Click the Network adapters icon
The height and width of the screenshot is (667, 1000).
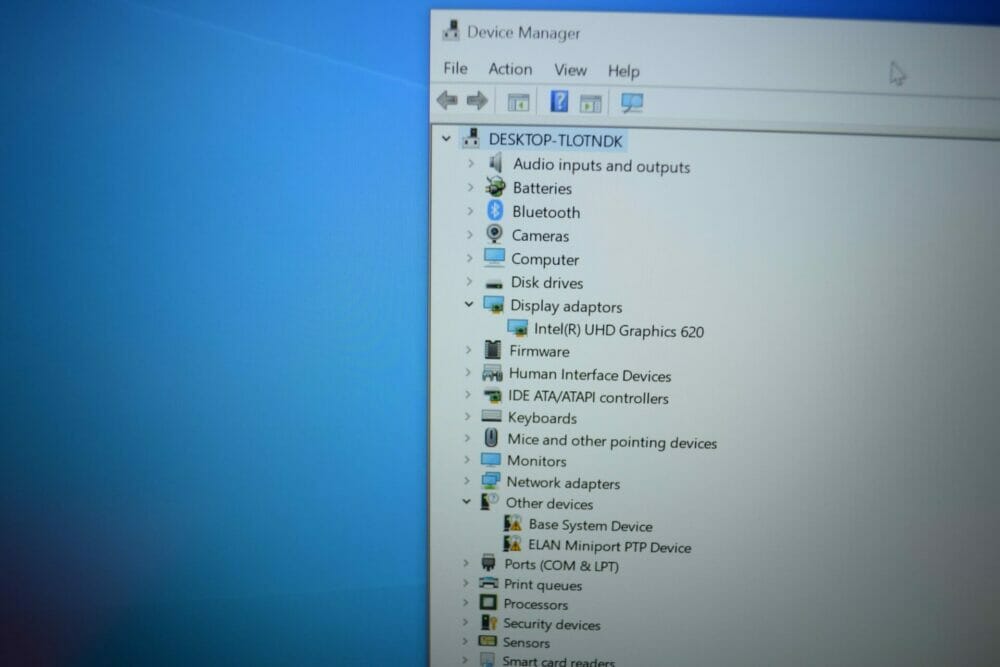point(490,481)
